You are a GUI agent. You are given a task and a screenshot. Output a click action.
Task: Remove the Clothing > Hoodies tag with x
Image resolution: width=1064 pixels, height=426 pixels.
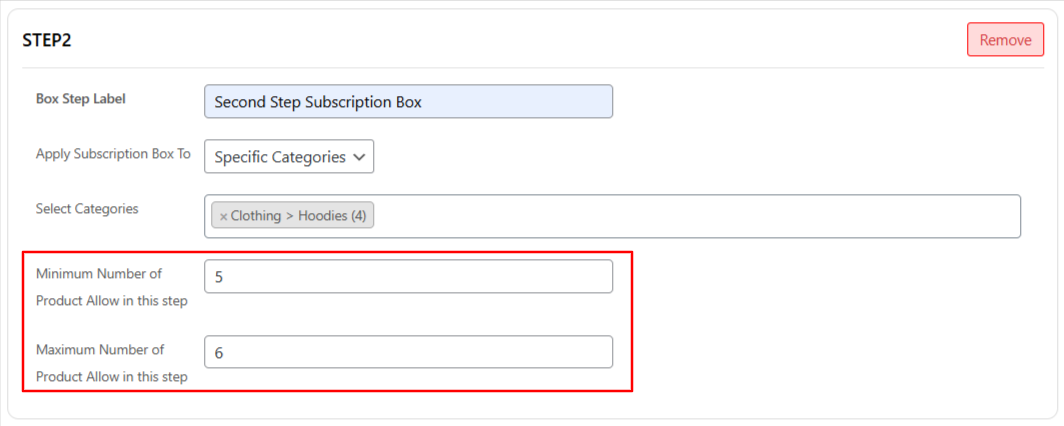223,216
